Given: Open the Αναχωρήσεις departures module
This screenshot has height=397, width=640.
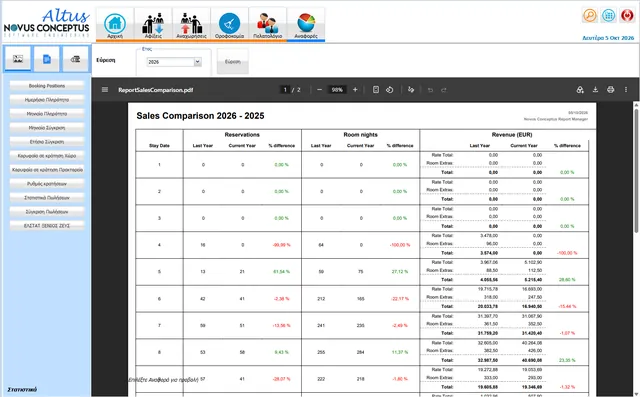Looking at the screenshot, I should click(x=191, y=25).
